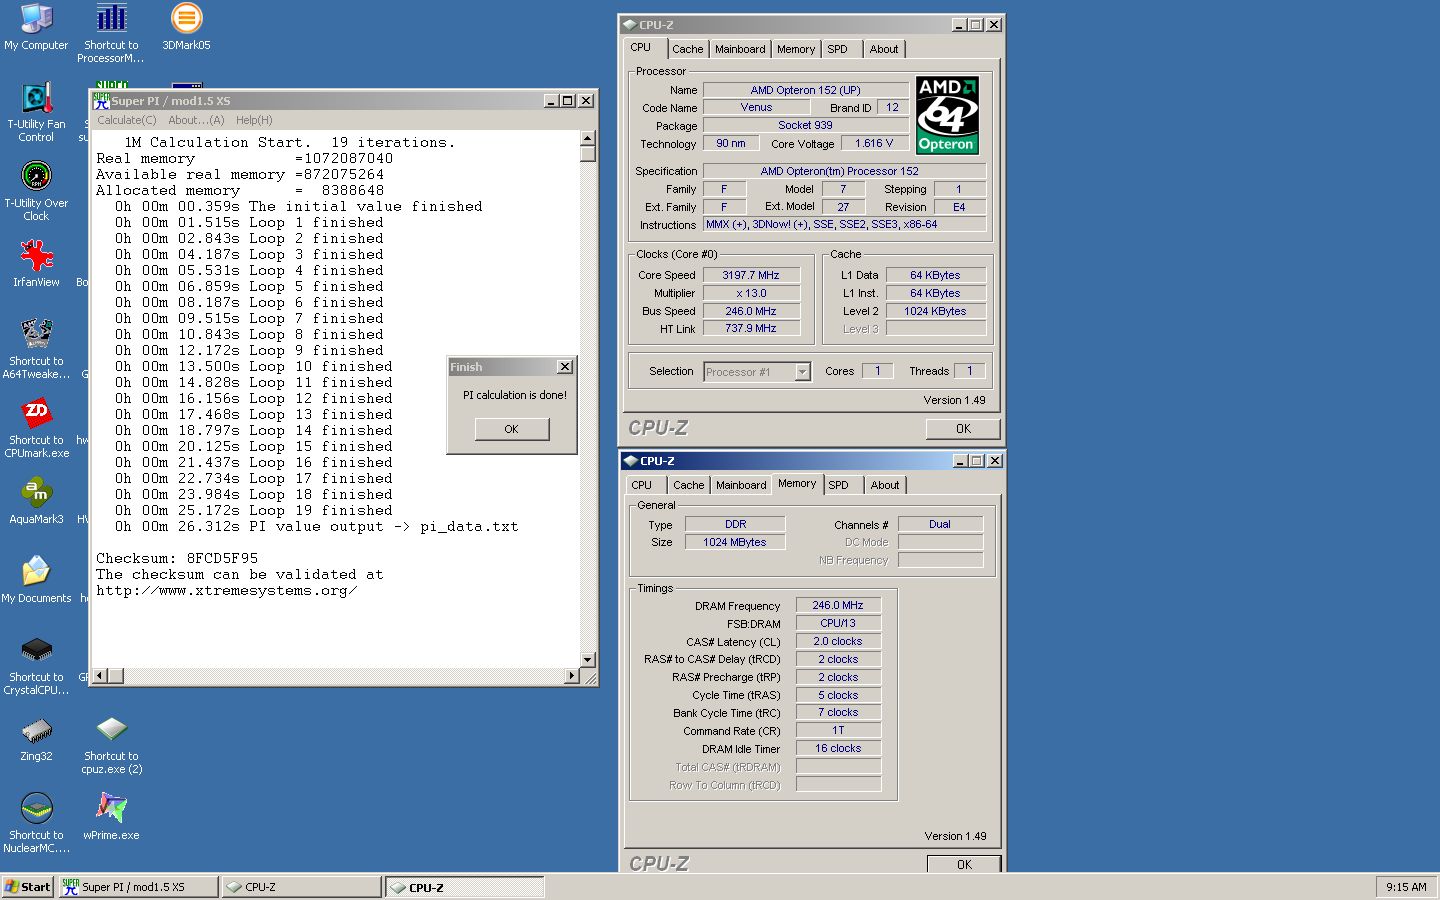Click Super PI vertical scrollbar up arrow
1440x900 pixels.
point(588,138)
